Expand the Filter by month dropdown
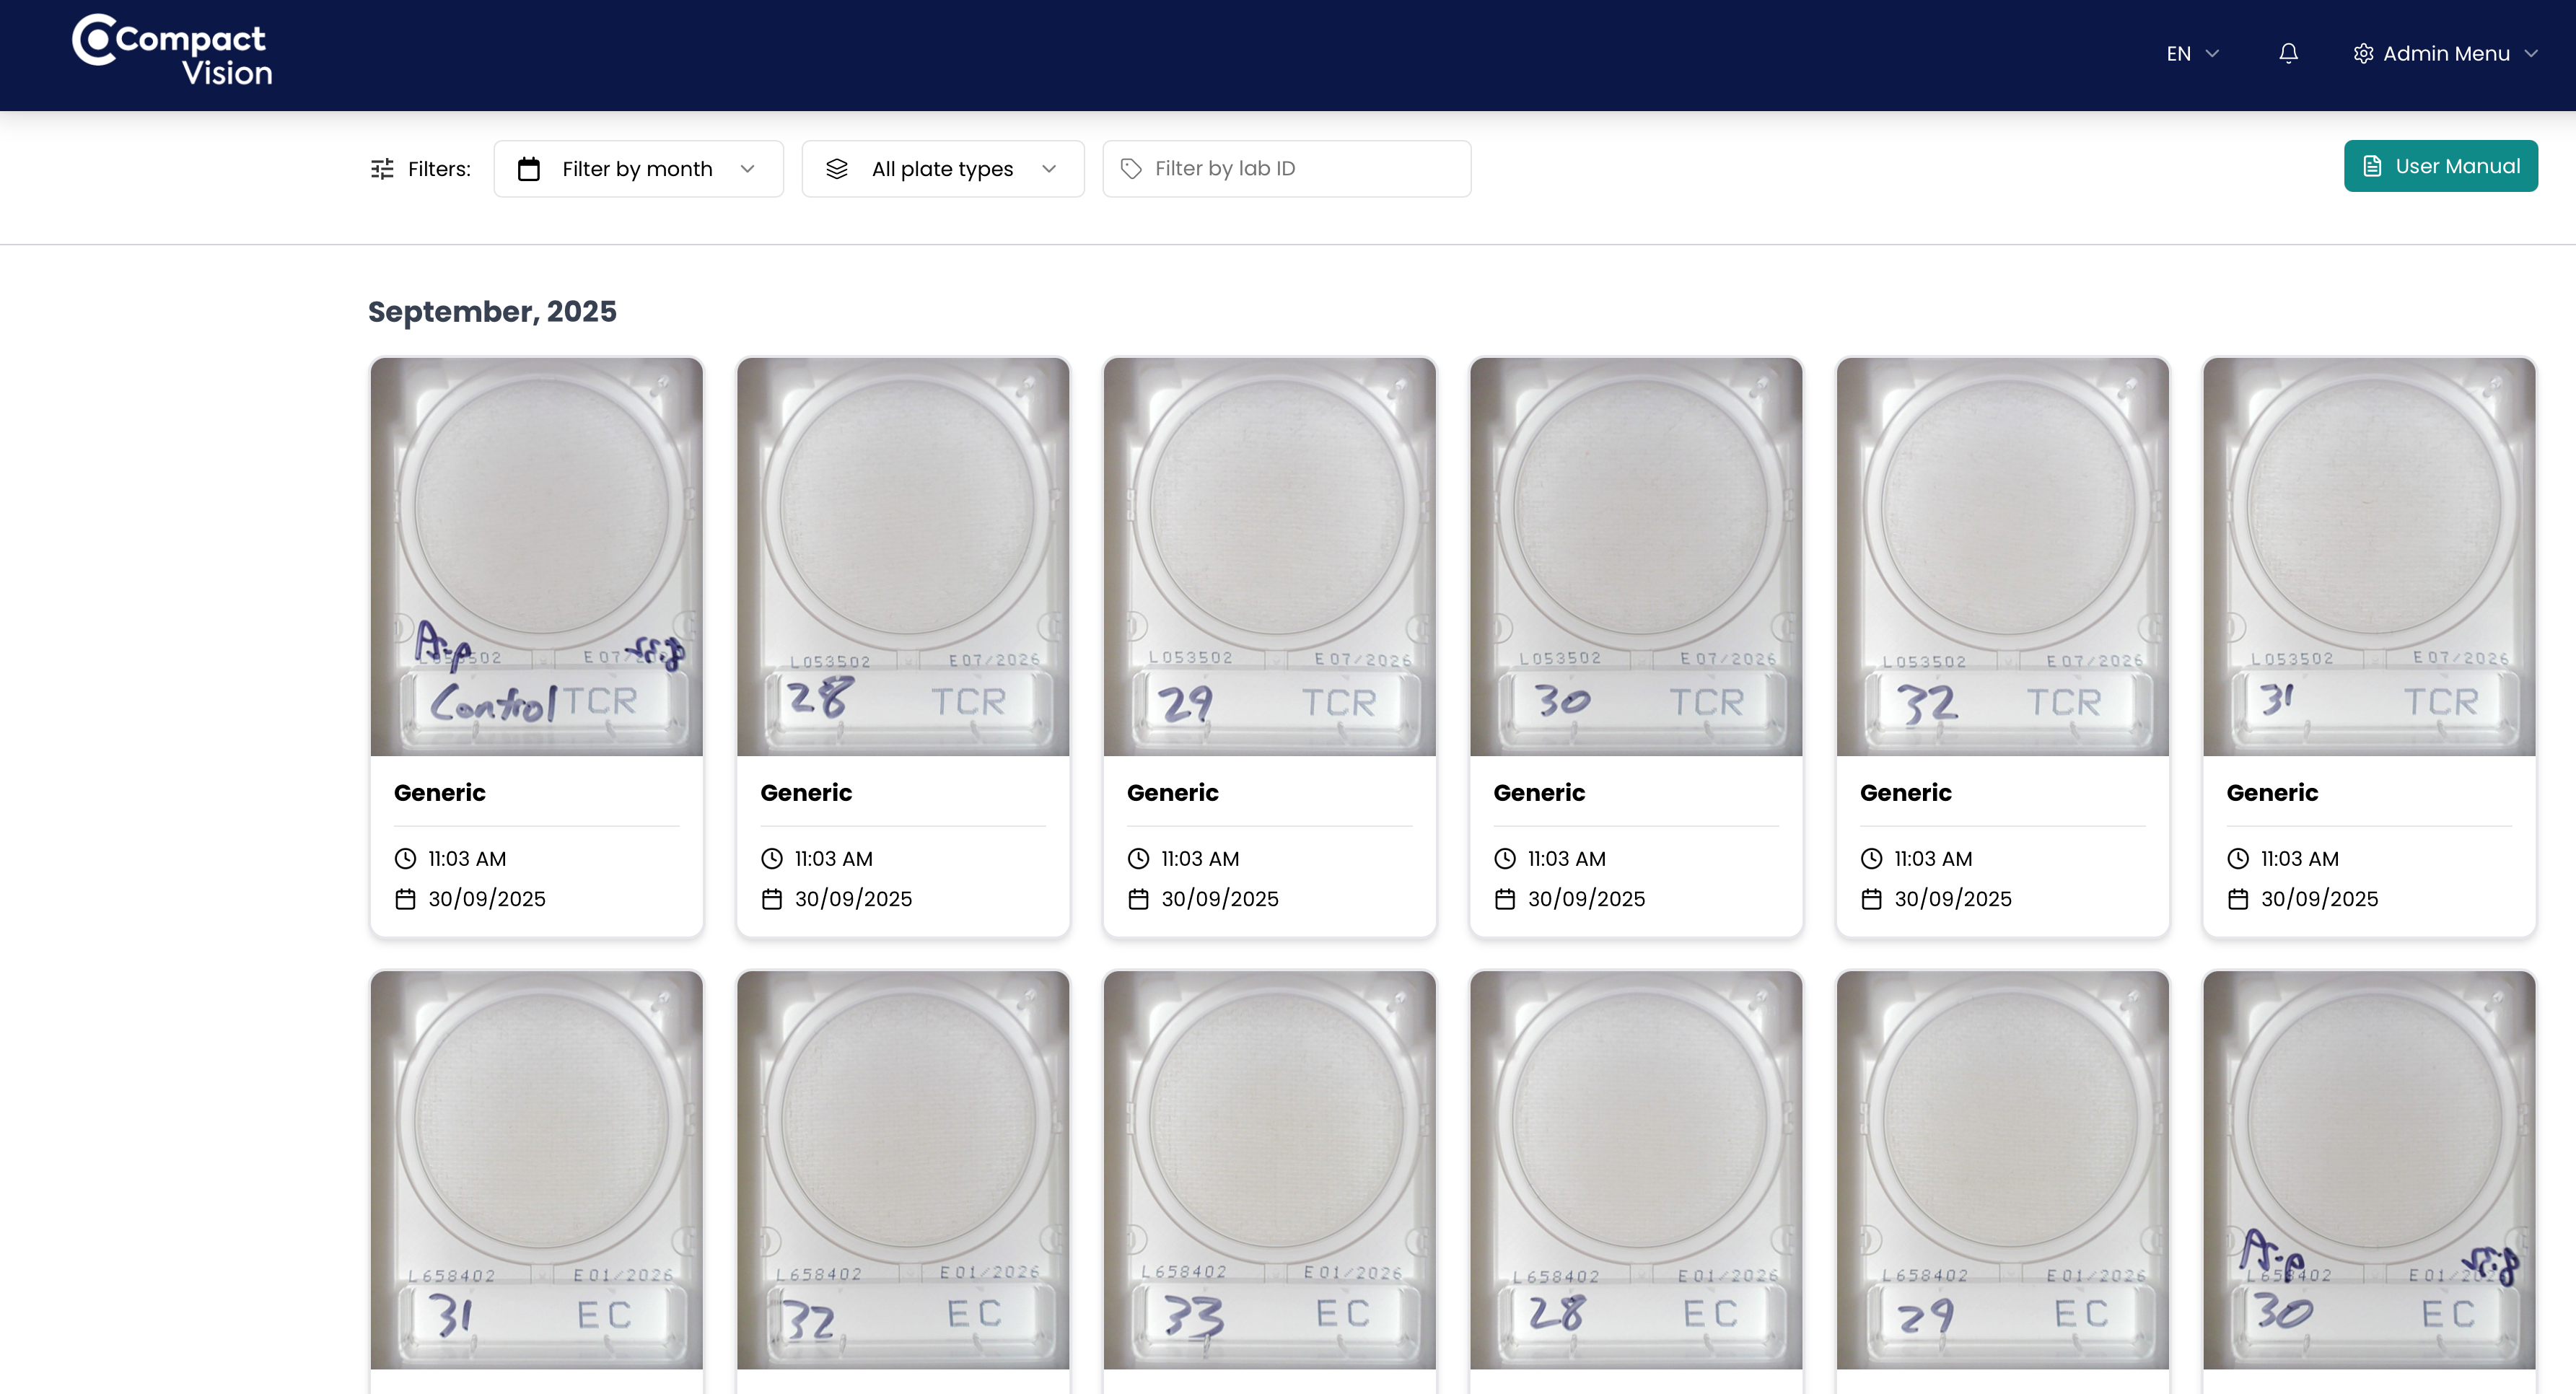2576x1394 pixels. pos(638,169)
